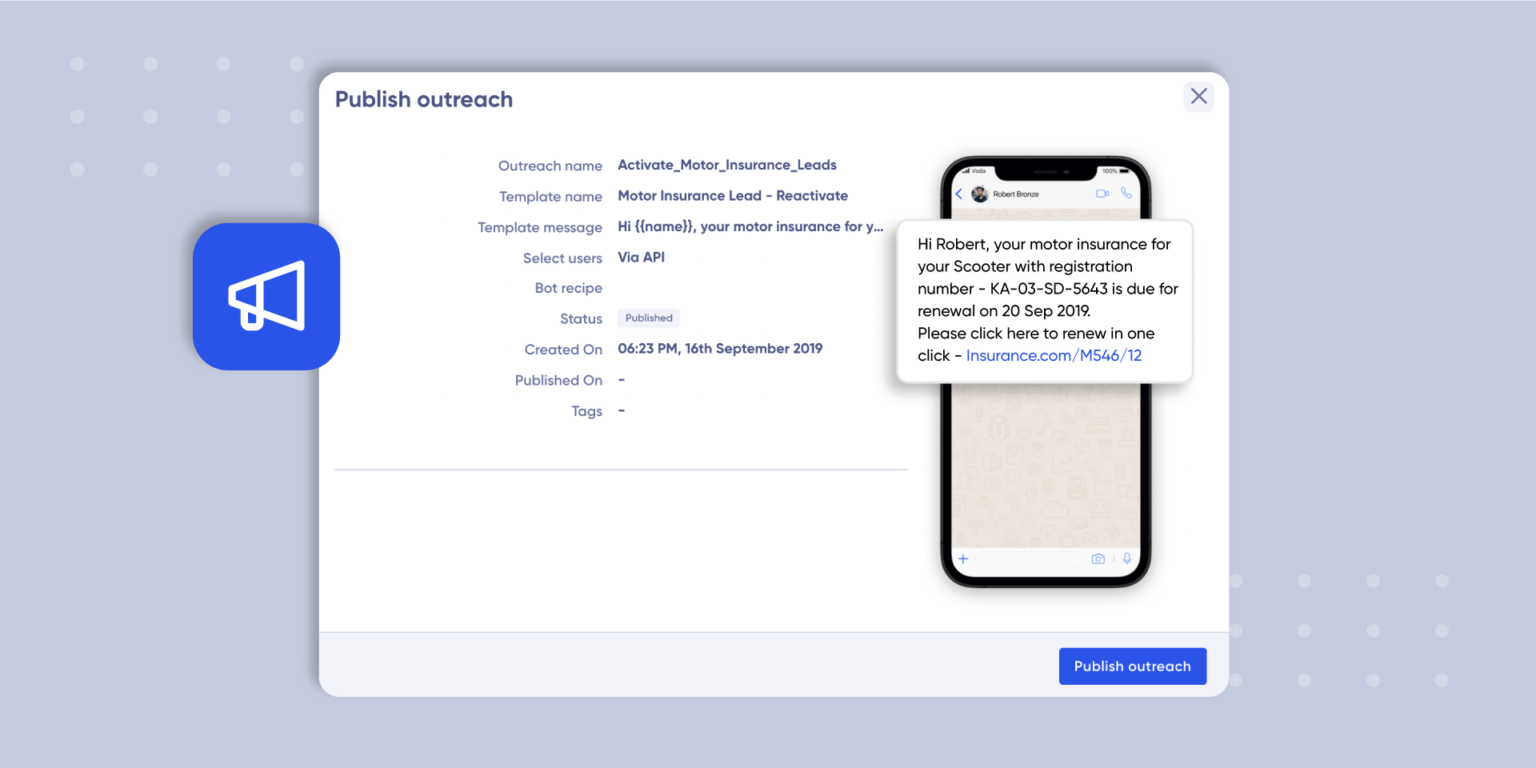
Task: Click the signal strength indicator next to Voda
Action: [965, 171]
